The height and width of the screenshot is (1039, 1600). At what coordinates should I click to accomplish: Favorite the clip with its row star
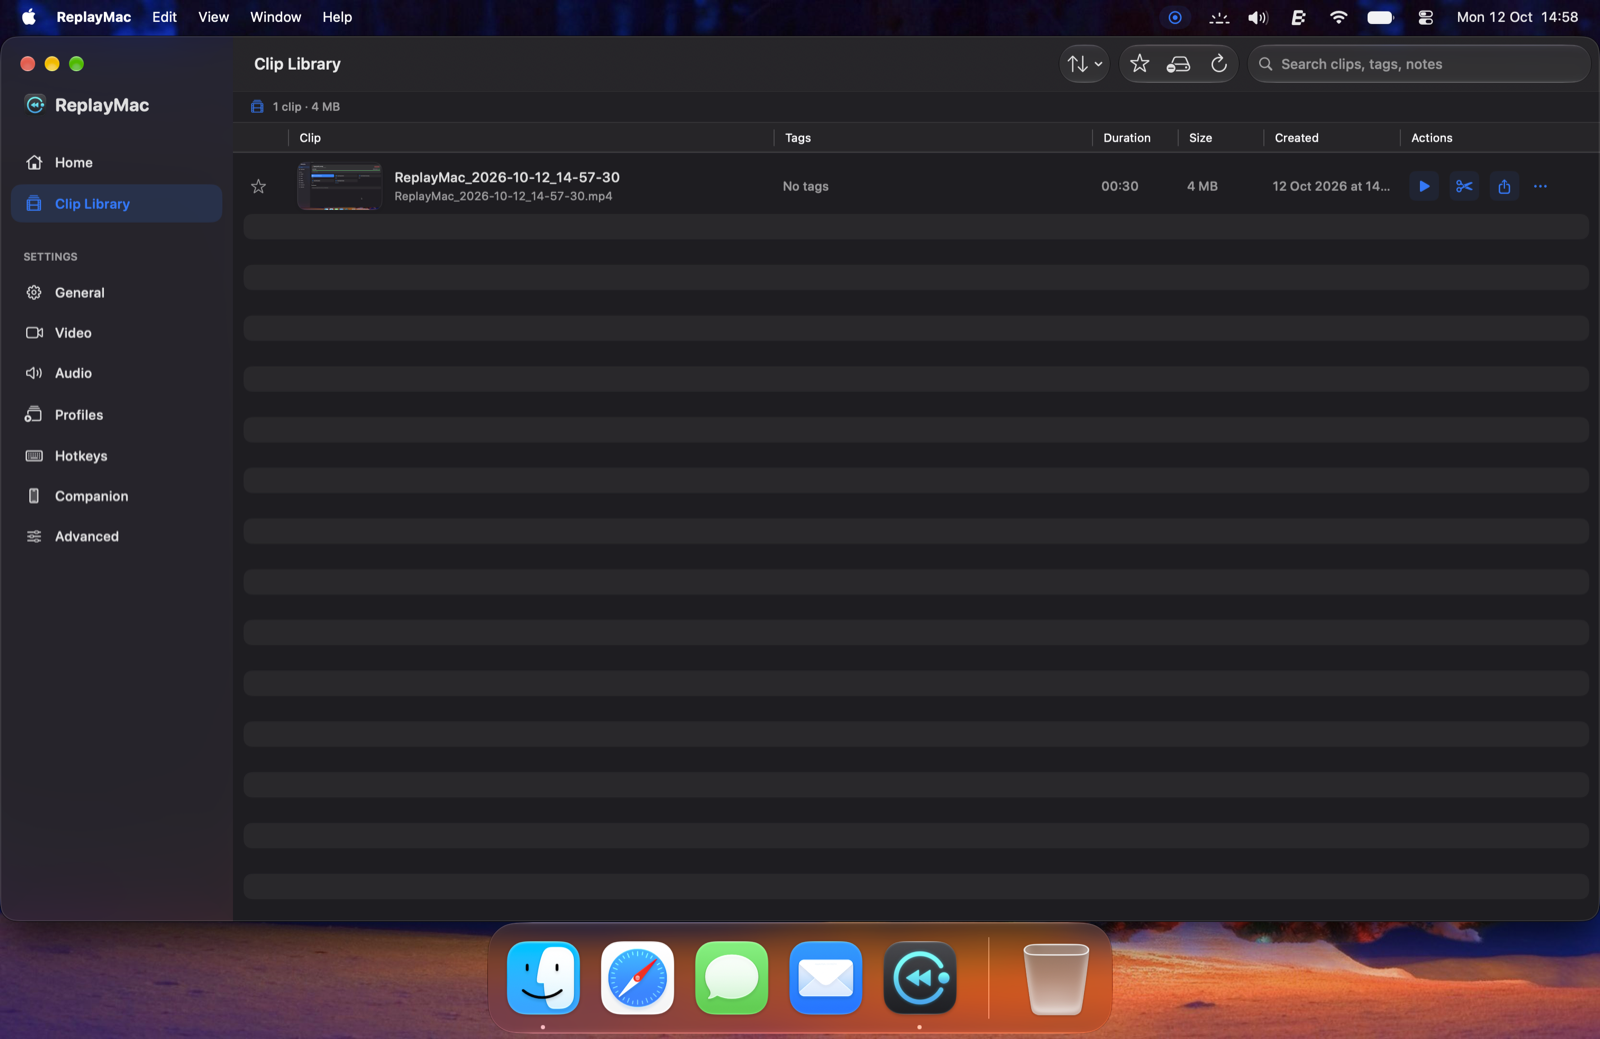click(259, 186)
